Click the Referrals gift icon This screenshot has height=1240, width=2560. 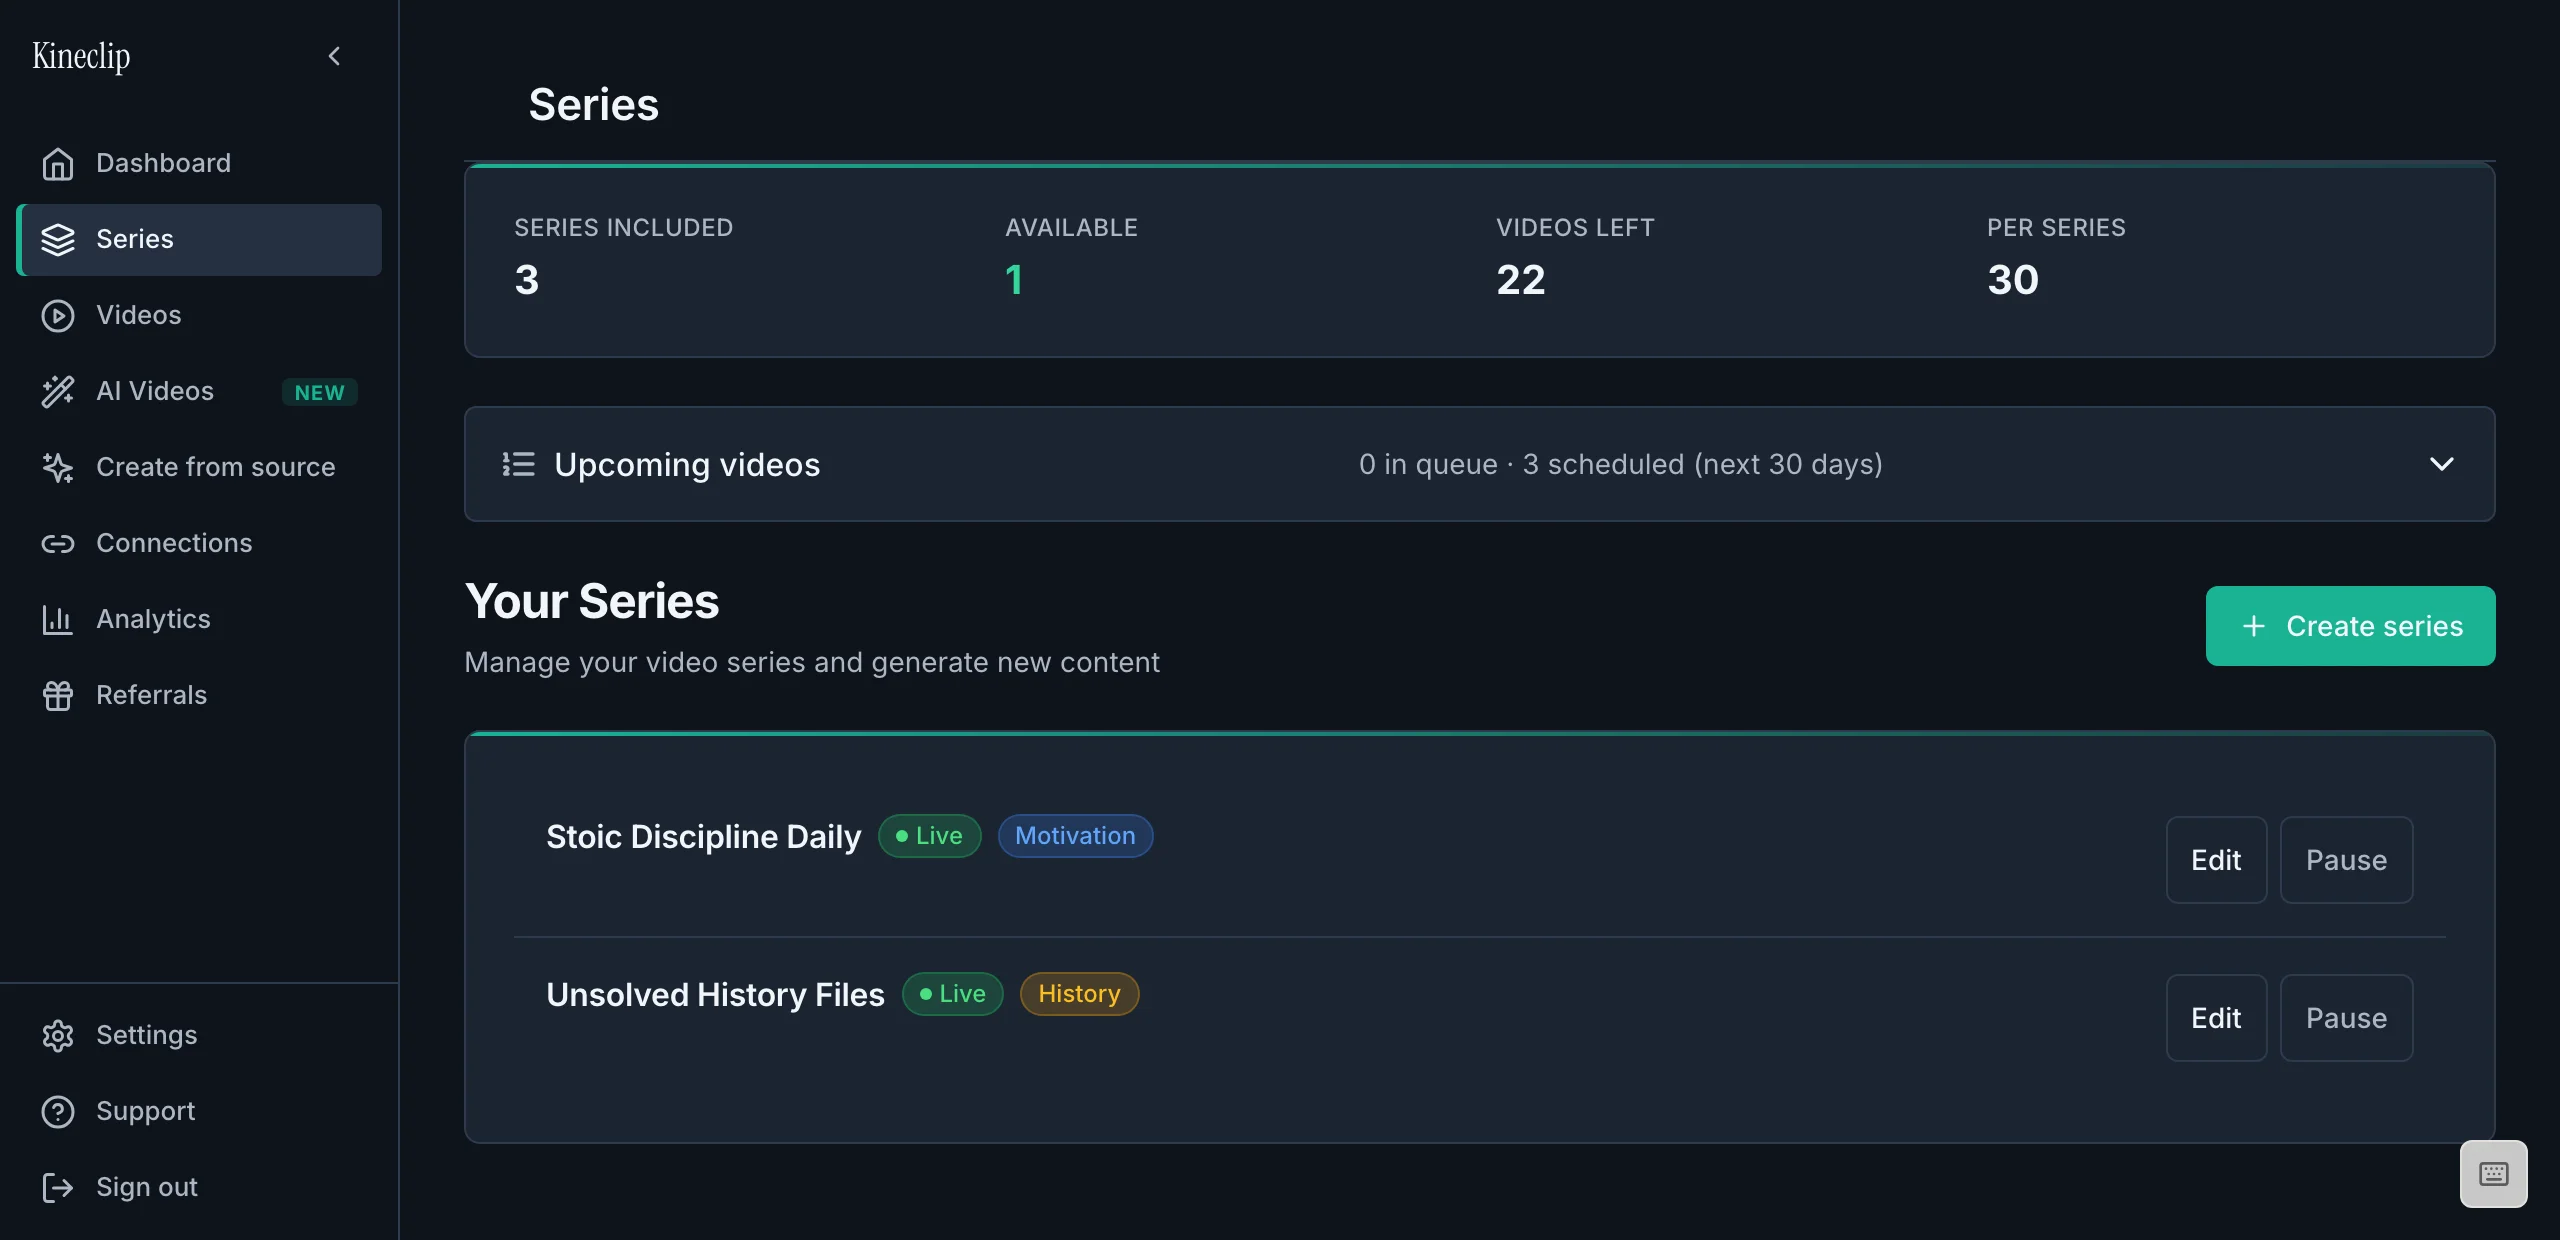point(57,695)
